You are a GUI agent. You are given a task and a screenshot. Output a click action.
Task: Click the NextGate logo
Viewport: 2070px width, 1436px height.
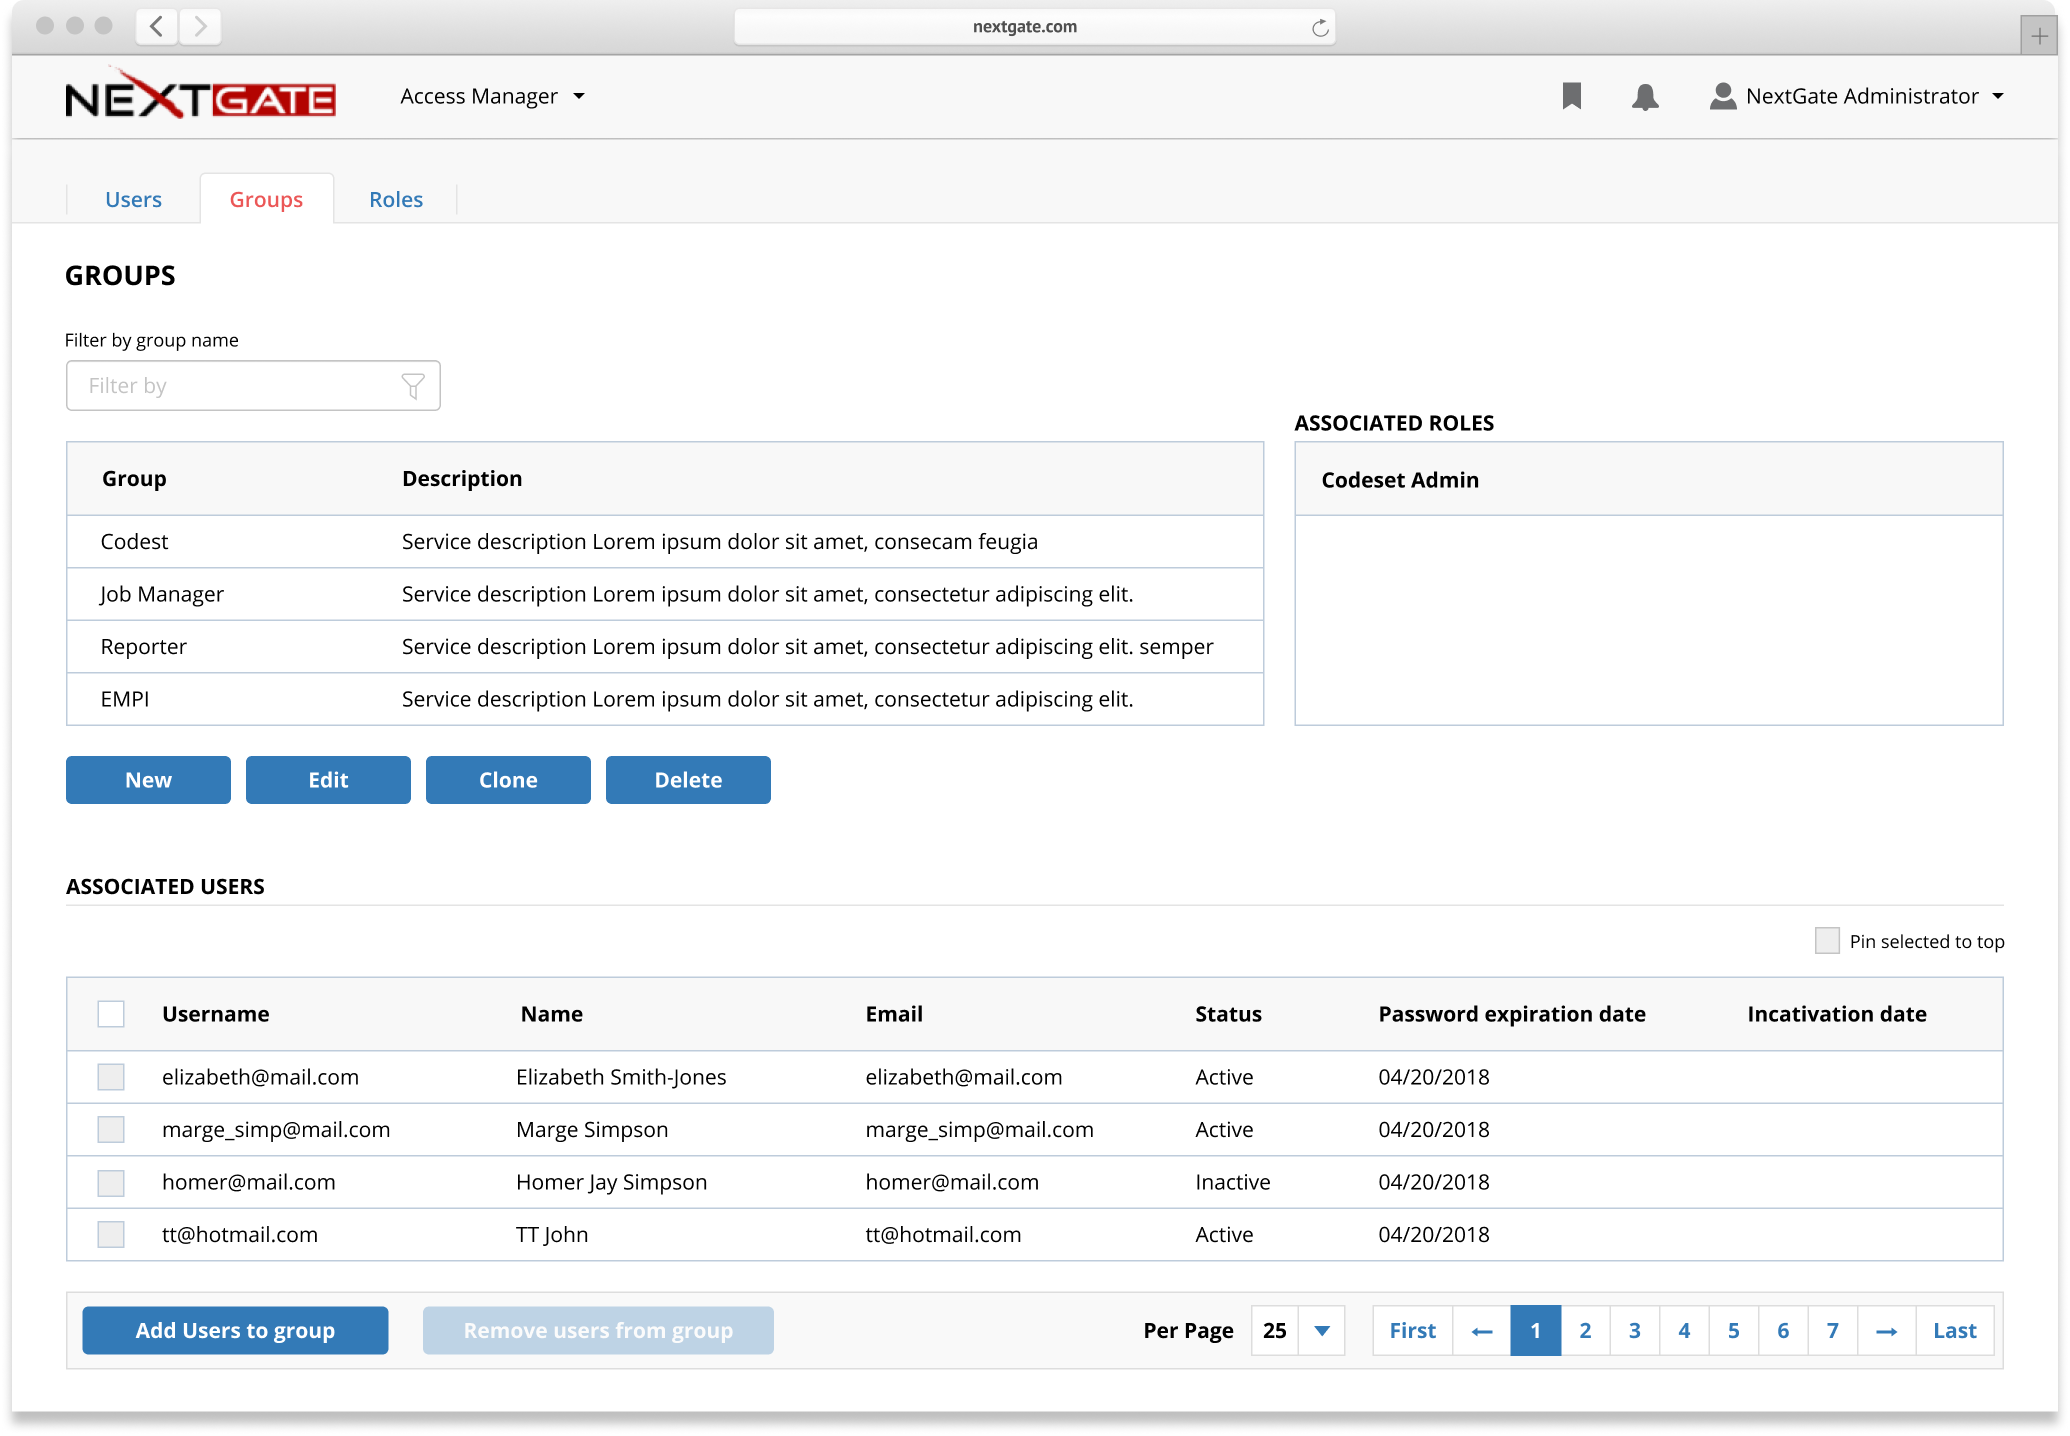point(200,95)
